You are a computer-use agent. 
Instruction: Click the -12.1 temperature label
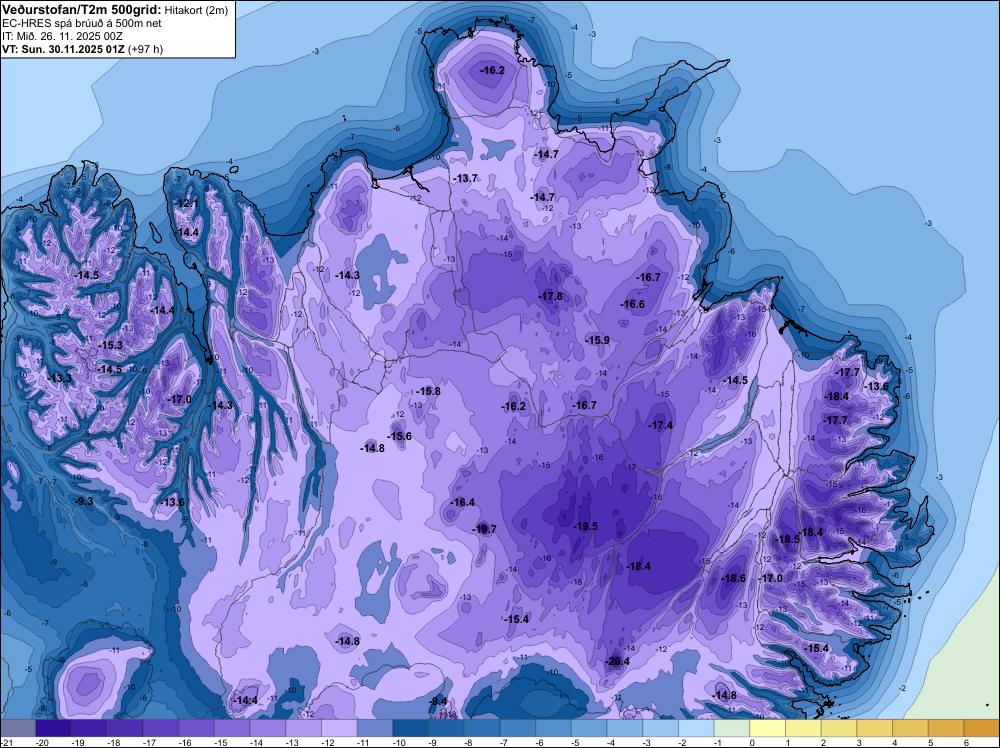pos(186,203)
